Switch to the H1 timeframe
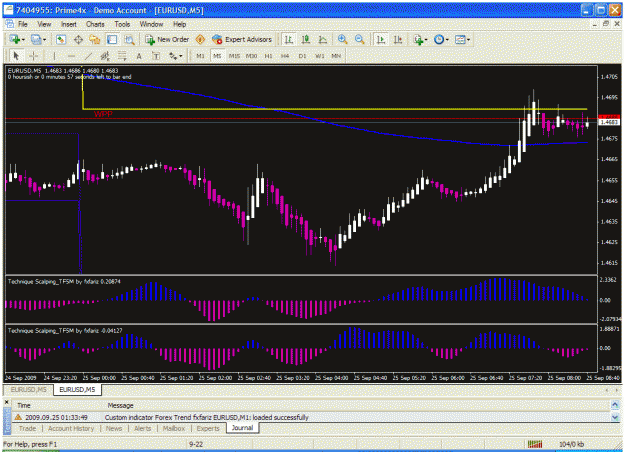This screenshot has width=625, height=452. pyautogui.click(x=268, y=56)
